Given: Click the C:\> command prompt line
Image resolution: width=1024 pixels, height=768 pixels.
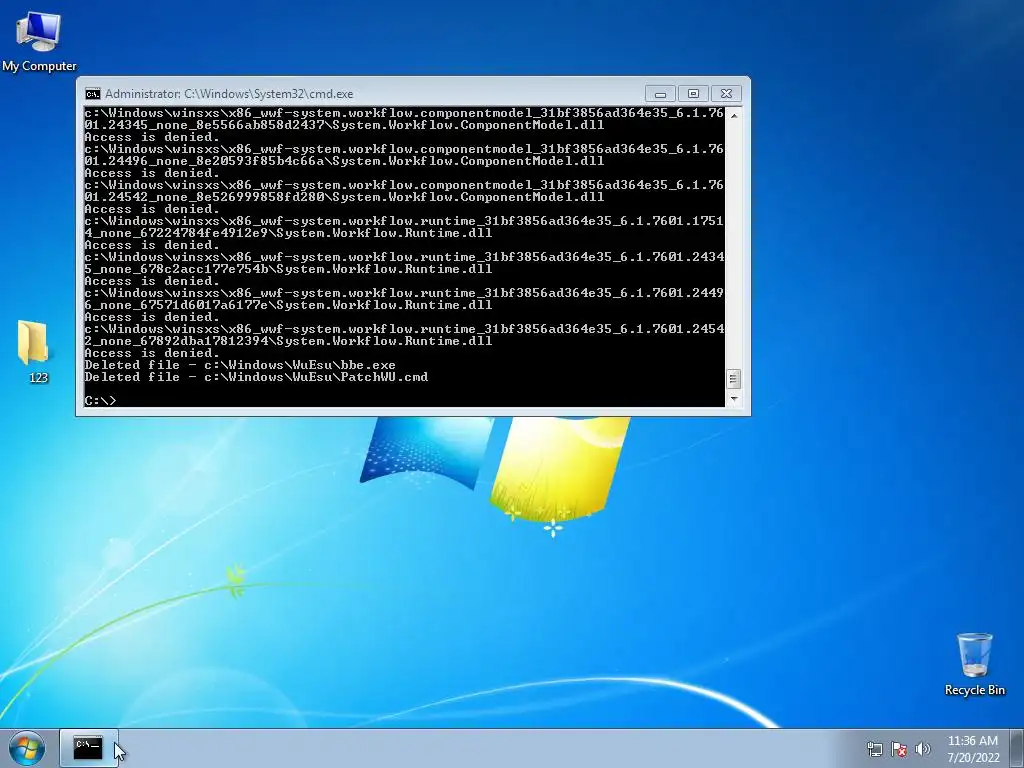Looking at the screenshot, I should point(100,400).
